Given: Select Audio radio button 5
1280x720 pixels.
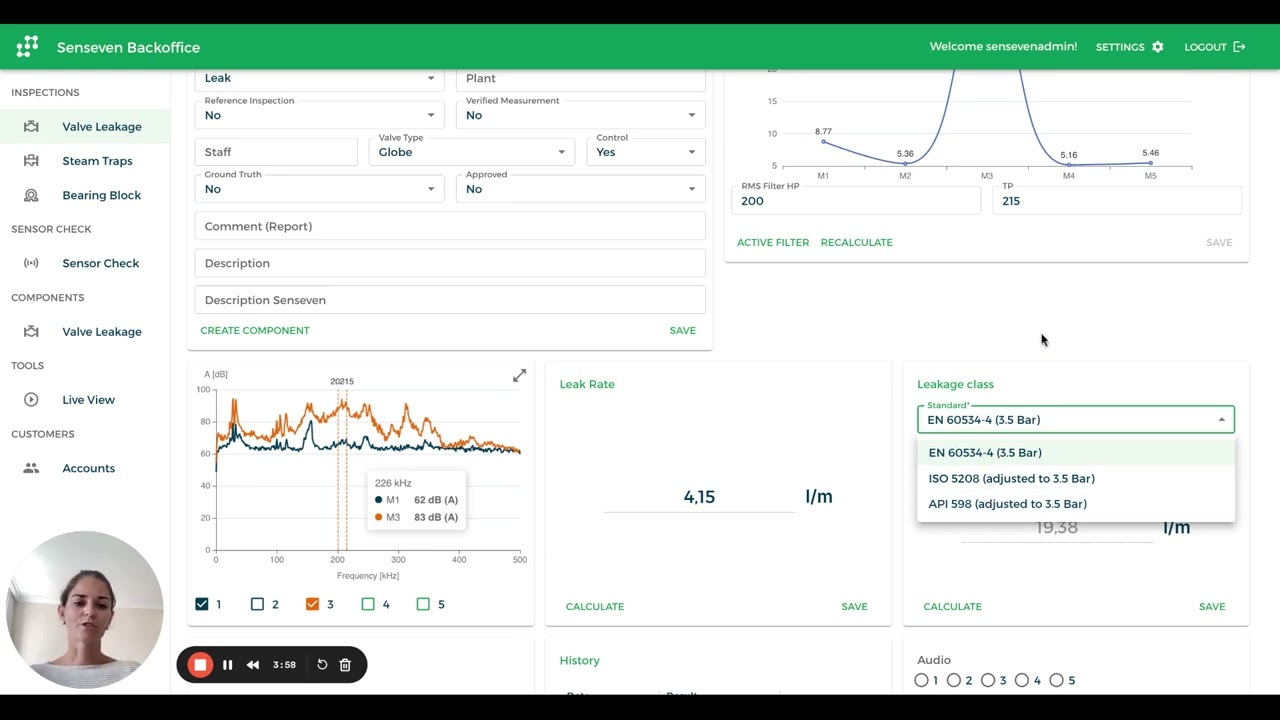Looking at the screenshot, I should point(1056,680).
